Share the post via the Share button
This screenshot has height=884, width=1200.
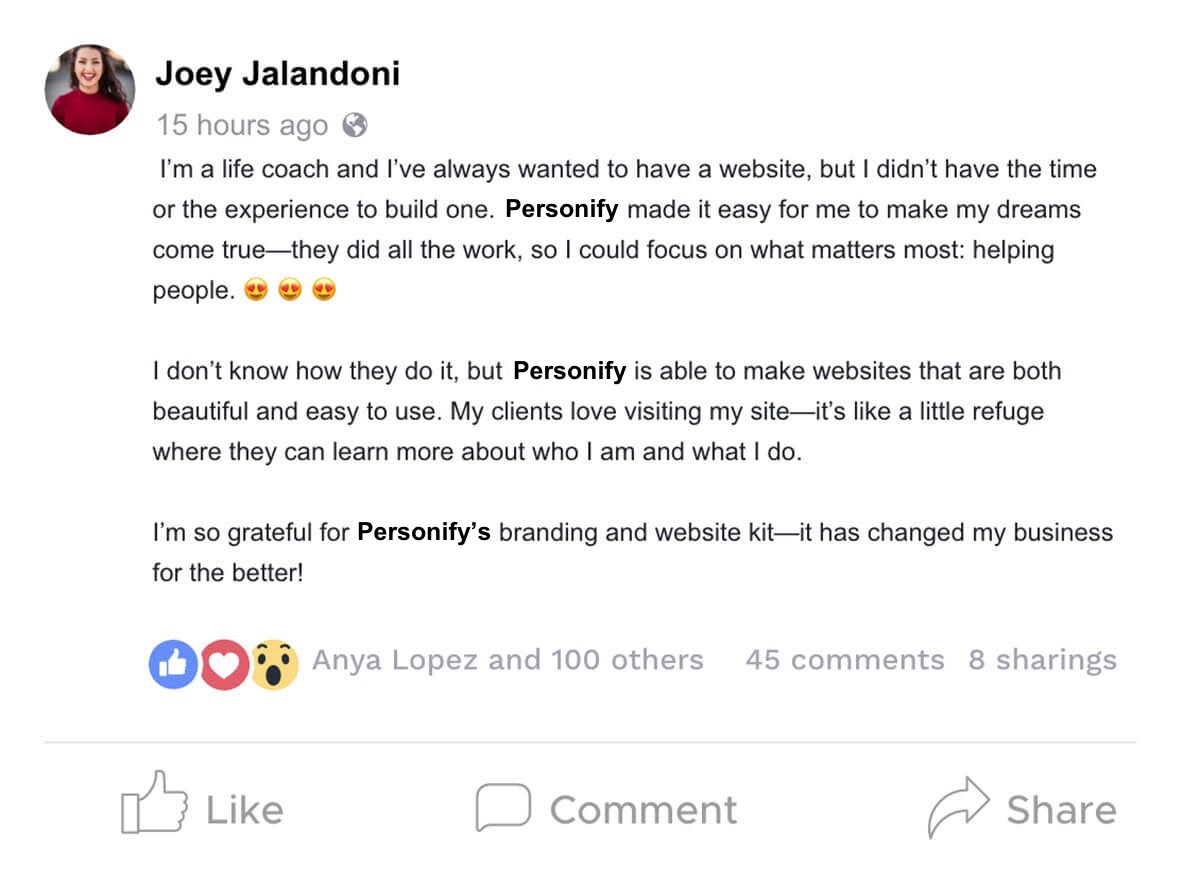[1064, 810]
